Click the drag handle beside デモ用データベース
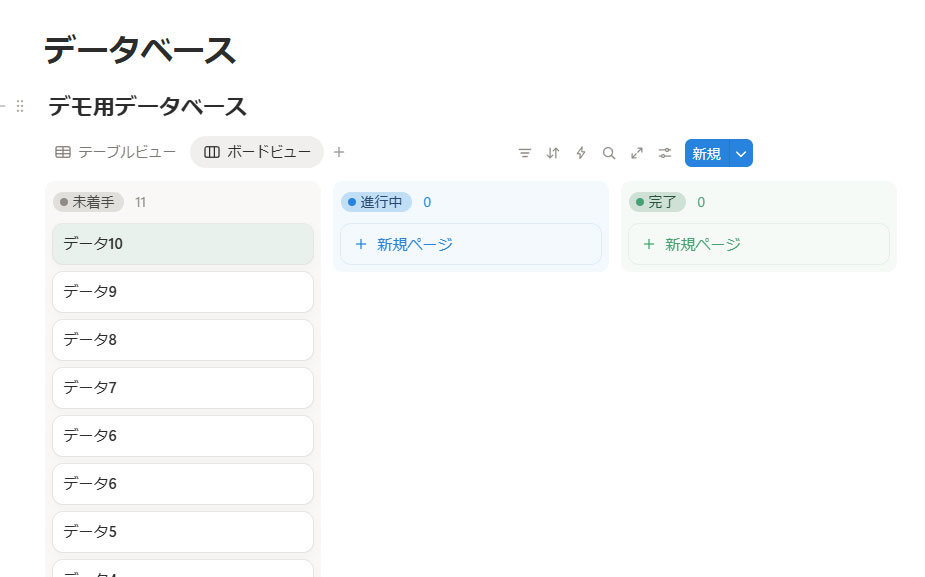The image size is (925, 577). tap(20, 106)
